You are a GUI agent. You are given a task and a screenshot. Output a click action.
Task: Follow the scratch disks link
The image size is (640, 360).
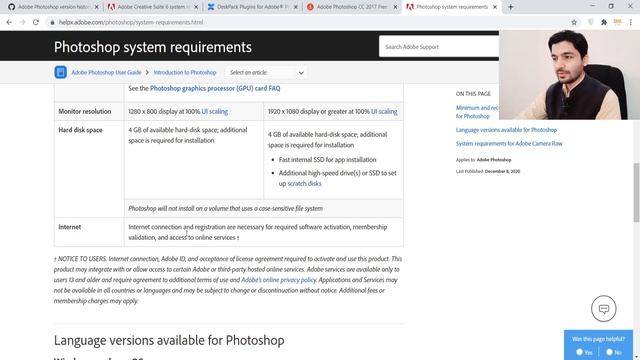304,184
